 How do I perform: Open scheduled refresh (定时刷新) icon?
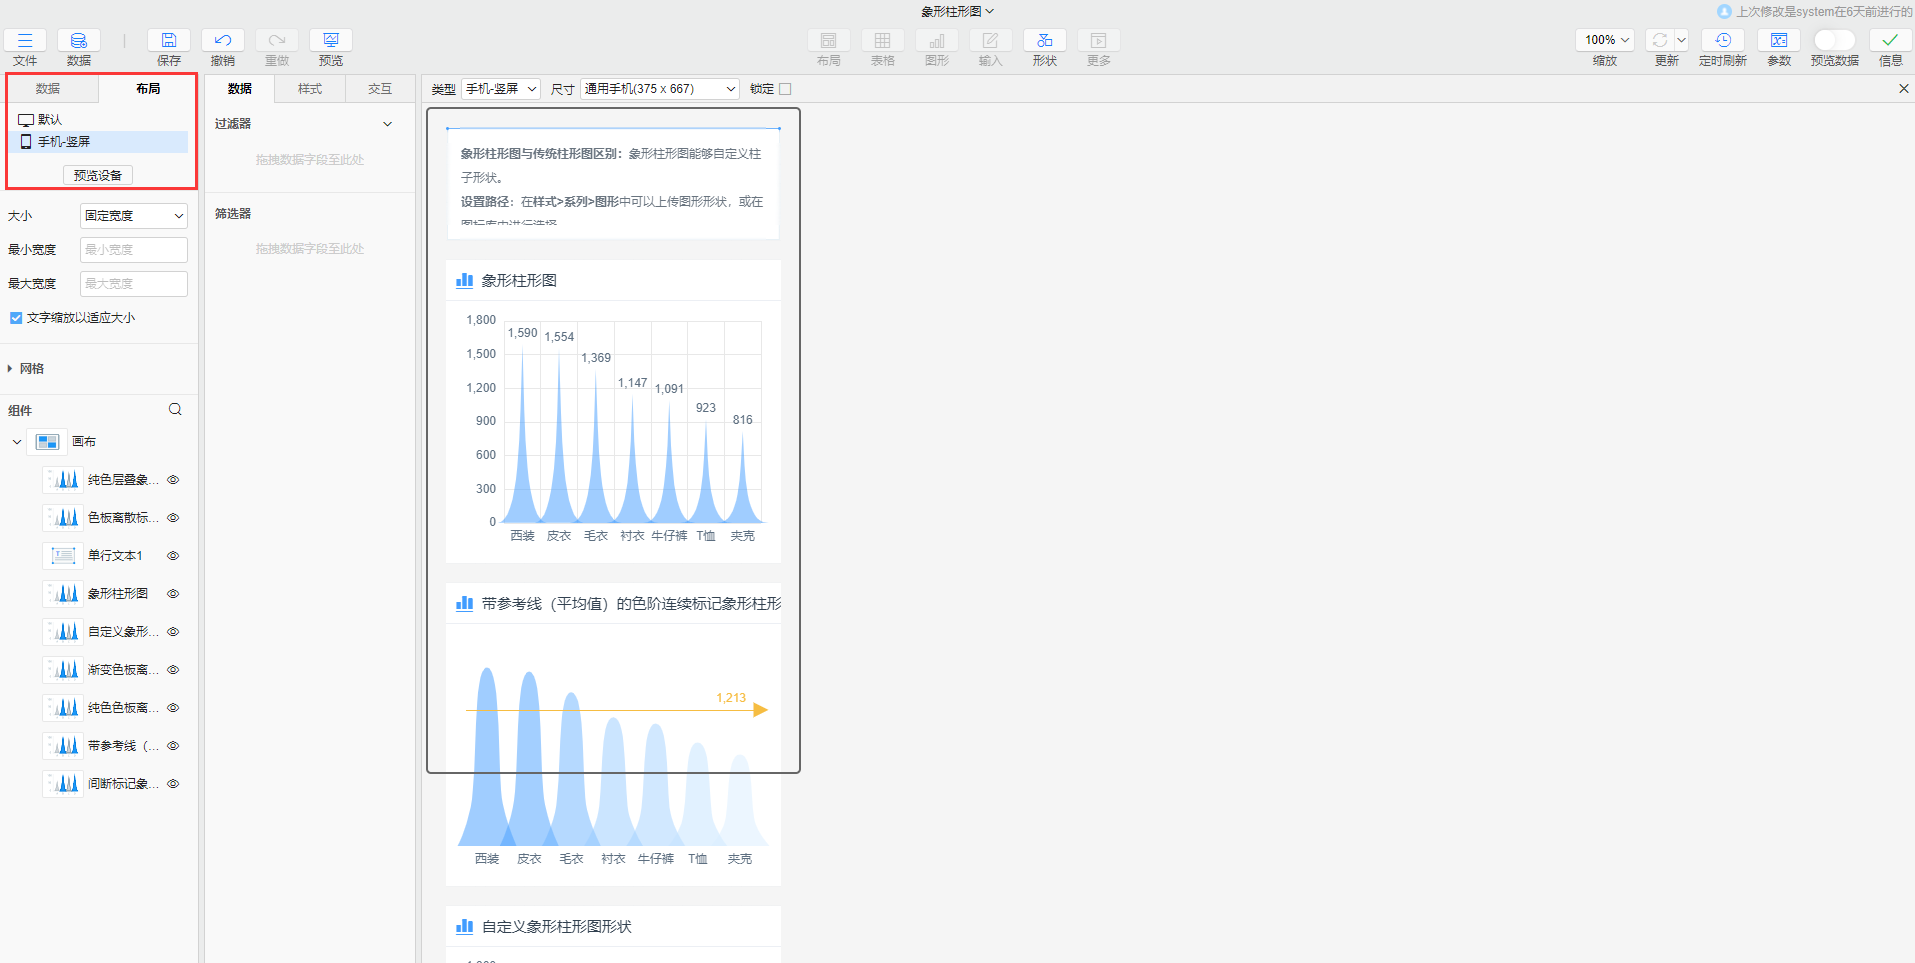click(x=1722, y=41)
